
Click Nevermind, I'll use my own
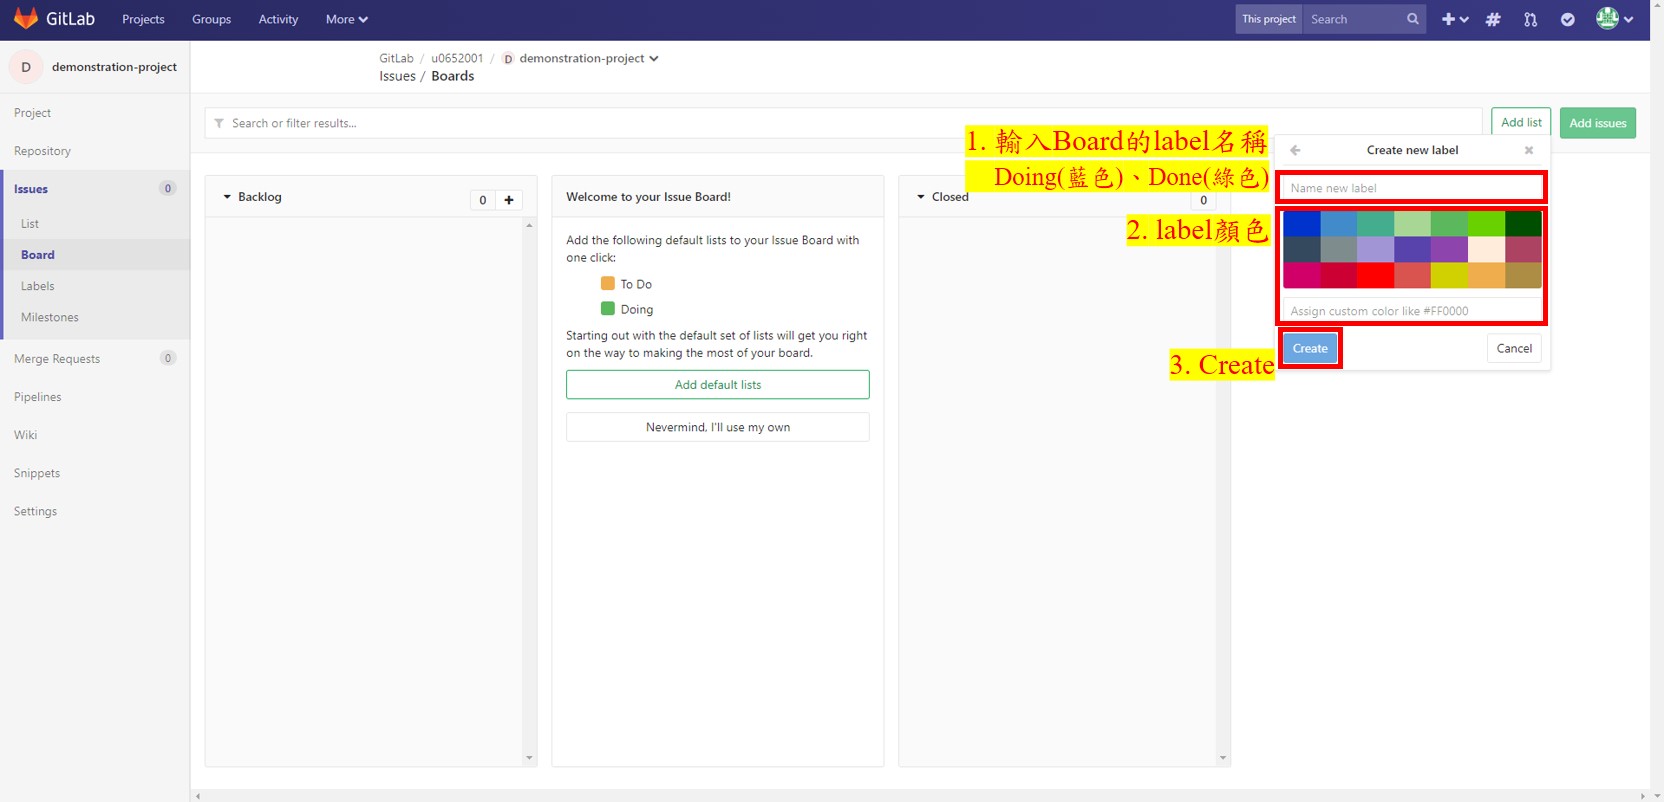coord(718,427)
